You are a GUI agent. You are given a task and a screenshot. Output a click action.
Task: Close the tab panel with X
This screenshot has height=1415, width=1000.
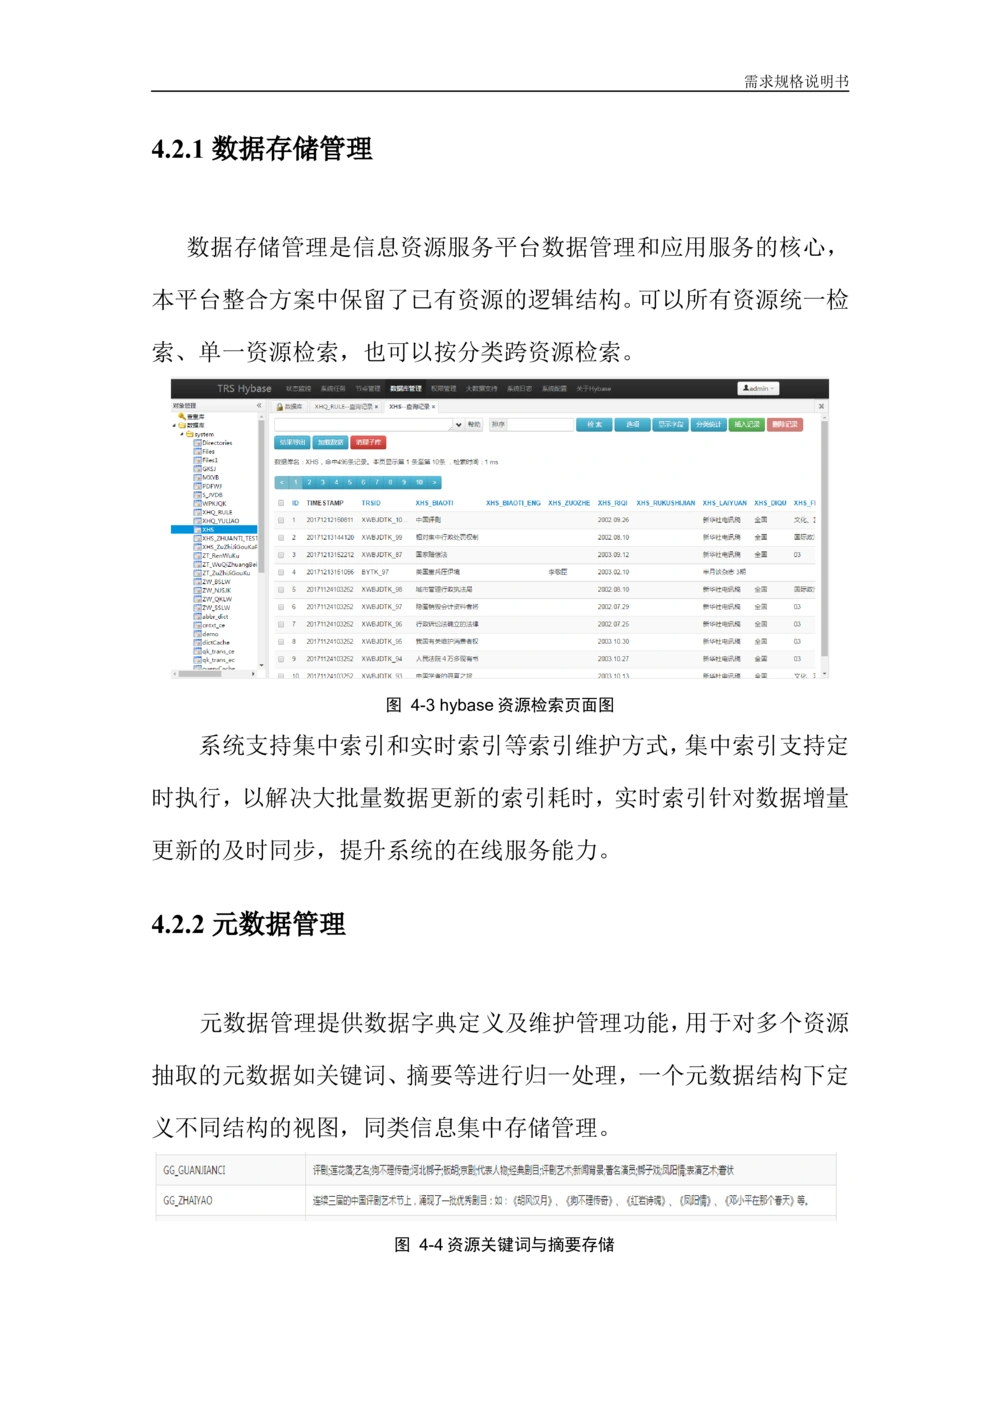821,406
